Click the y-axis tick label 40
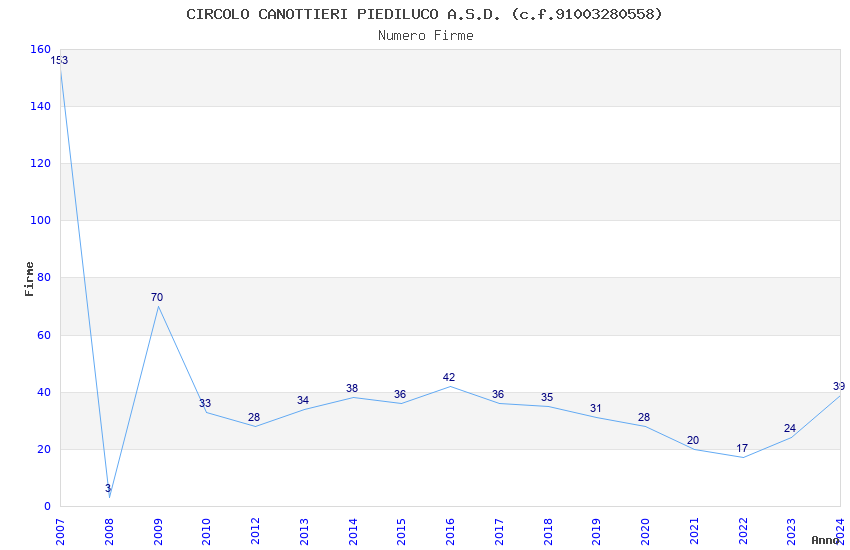Image resolution: width=850 pixels, height=550 pixels. 44,392
